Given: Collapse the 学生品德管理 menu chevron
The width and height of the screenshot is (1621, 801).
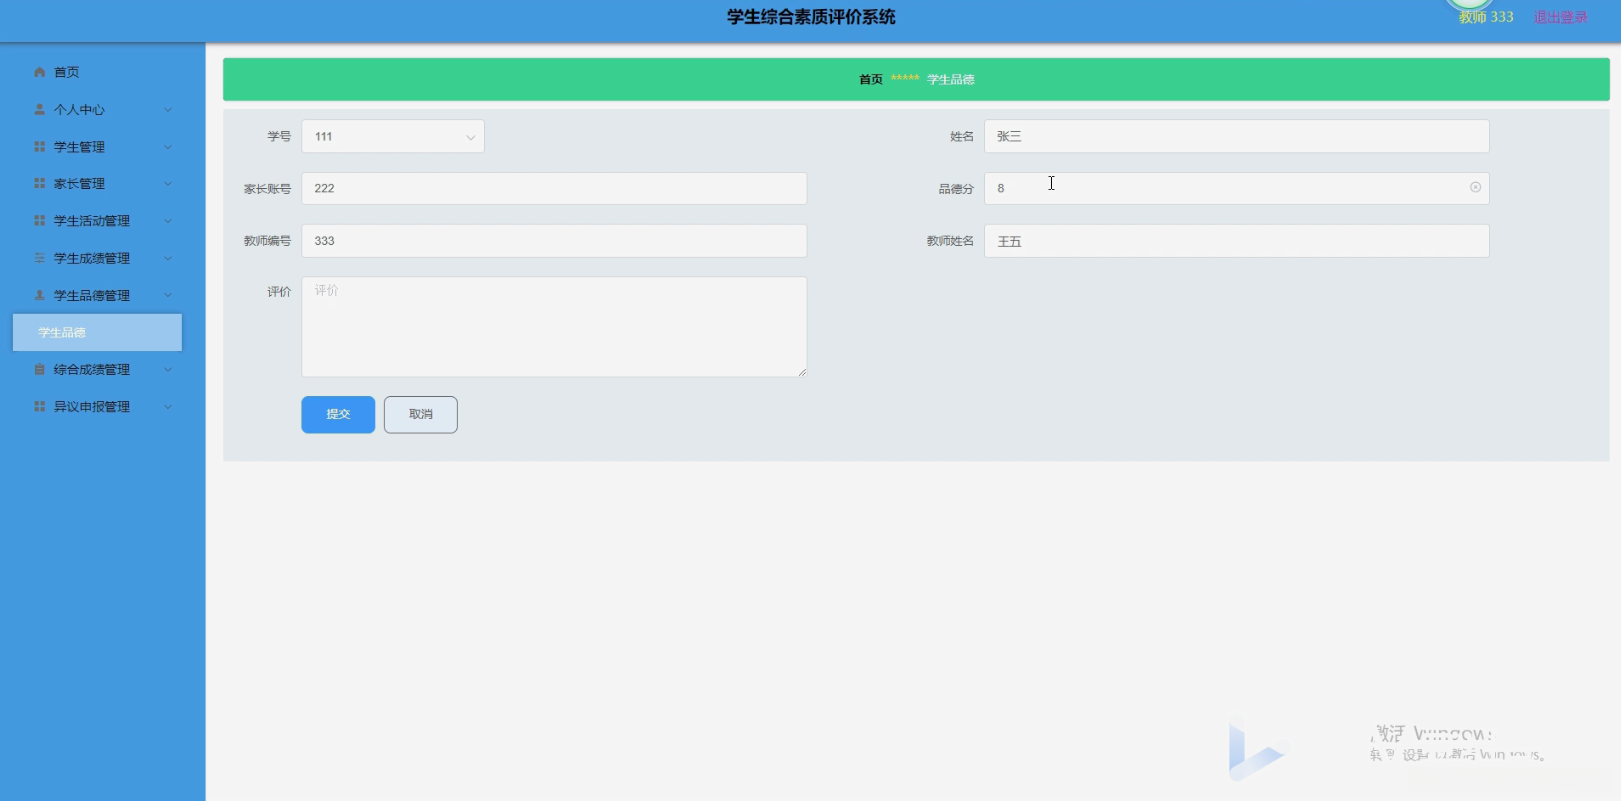Looking at the screenshot, I should [168, 295].
